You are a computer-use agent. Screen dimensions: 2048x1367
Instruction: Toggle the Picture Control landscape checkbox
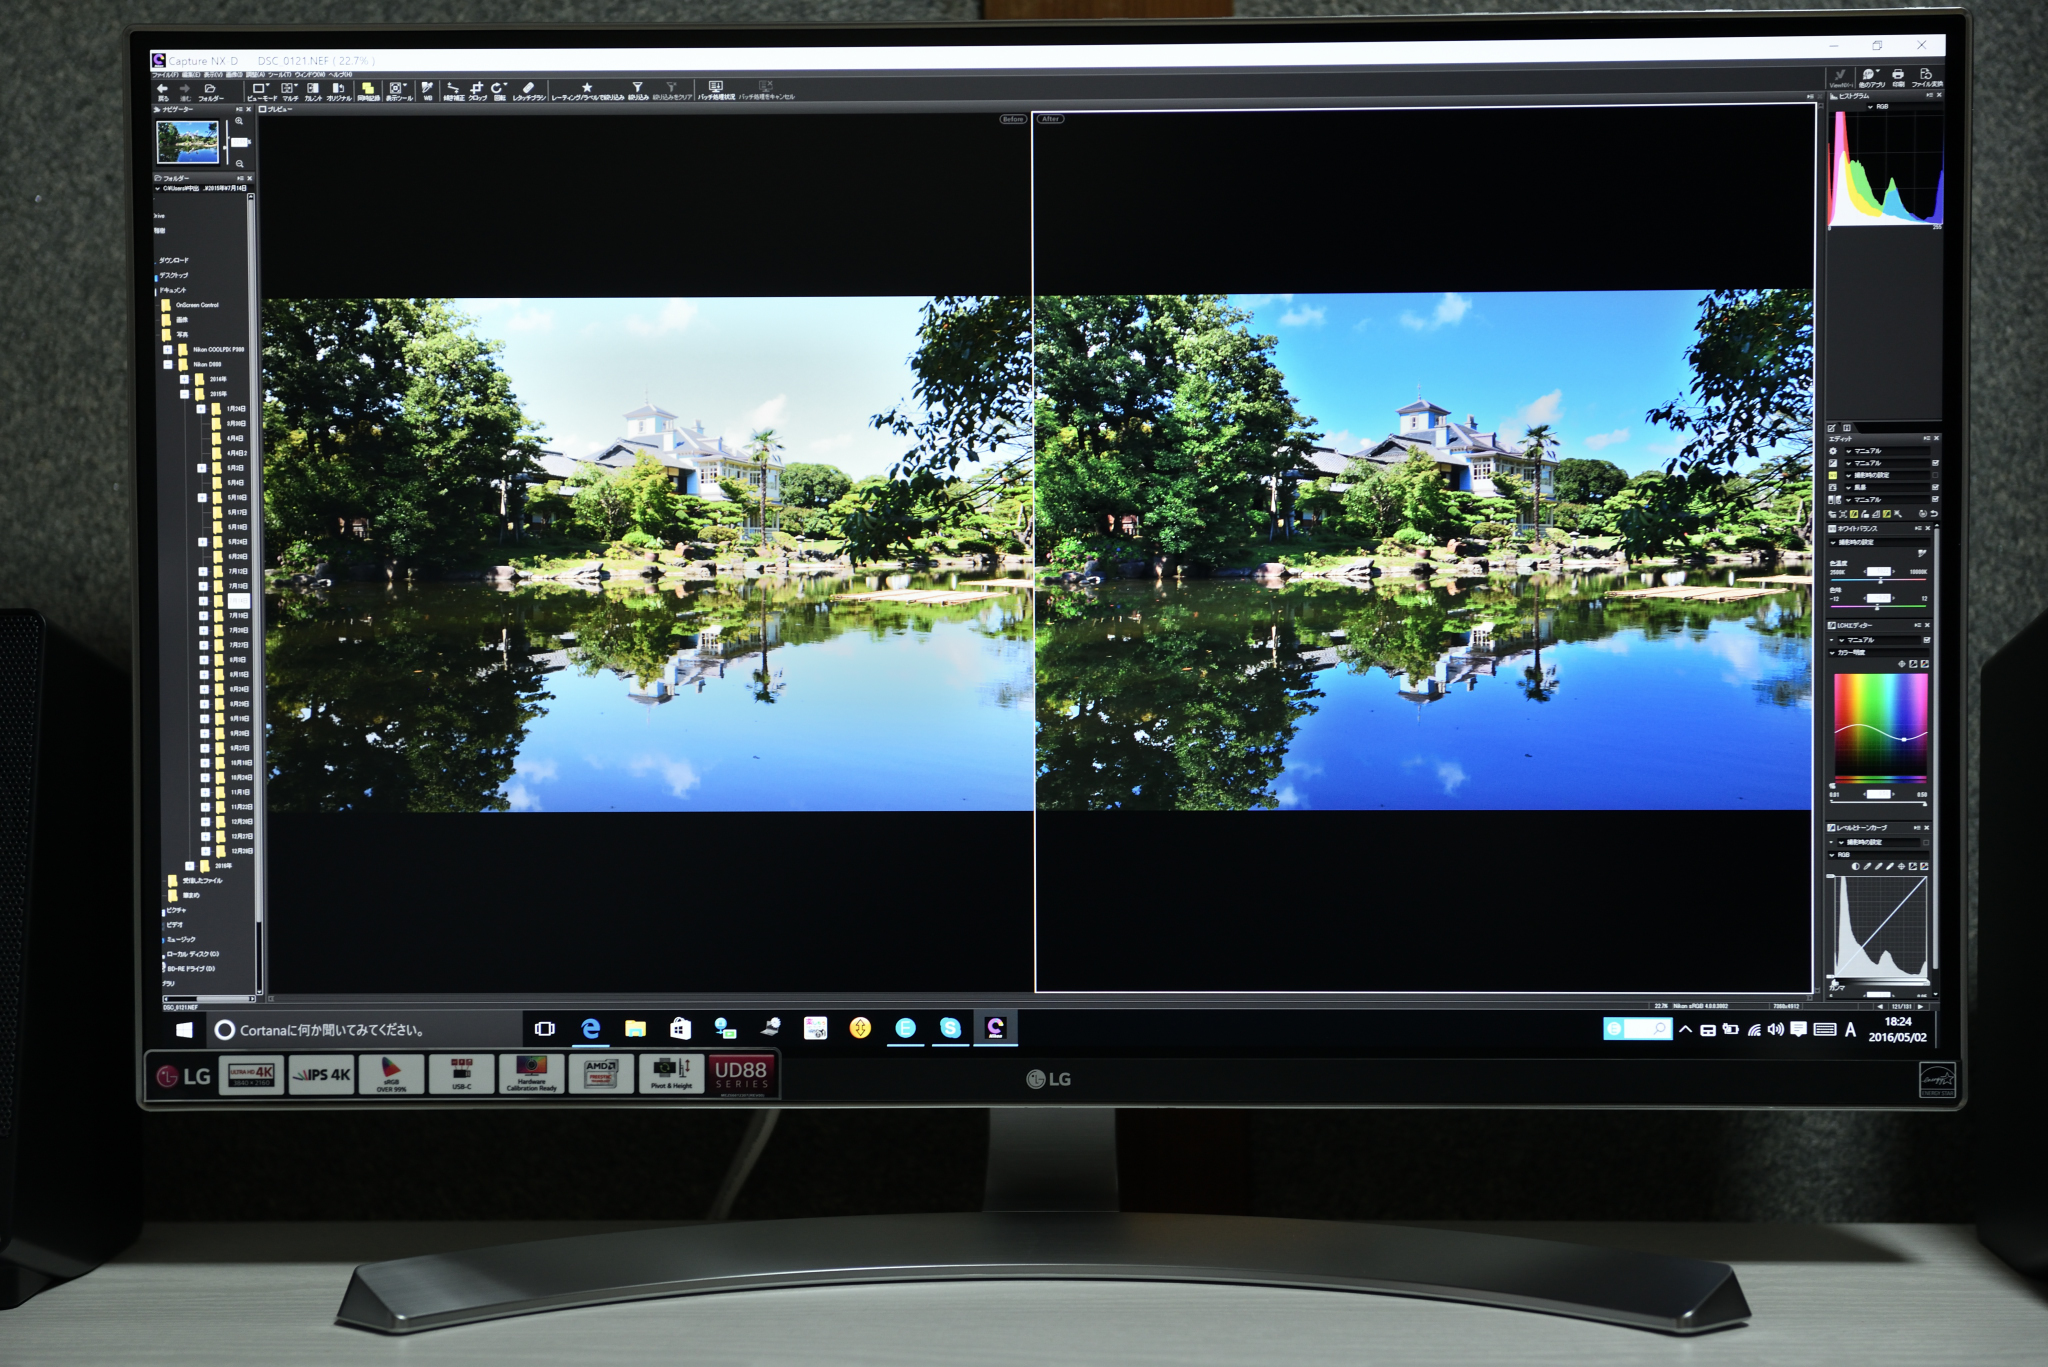(1935, 487)
